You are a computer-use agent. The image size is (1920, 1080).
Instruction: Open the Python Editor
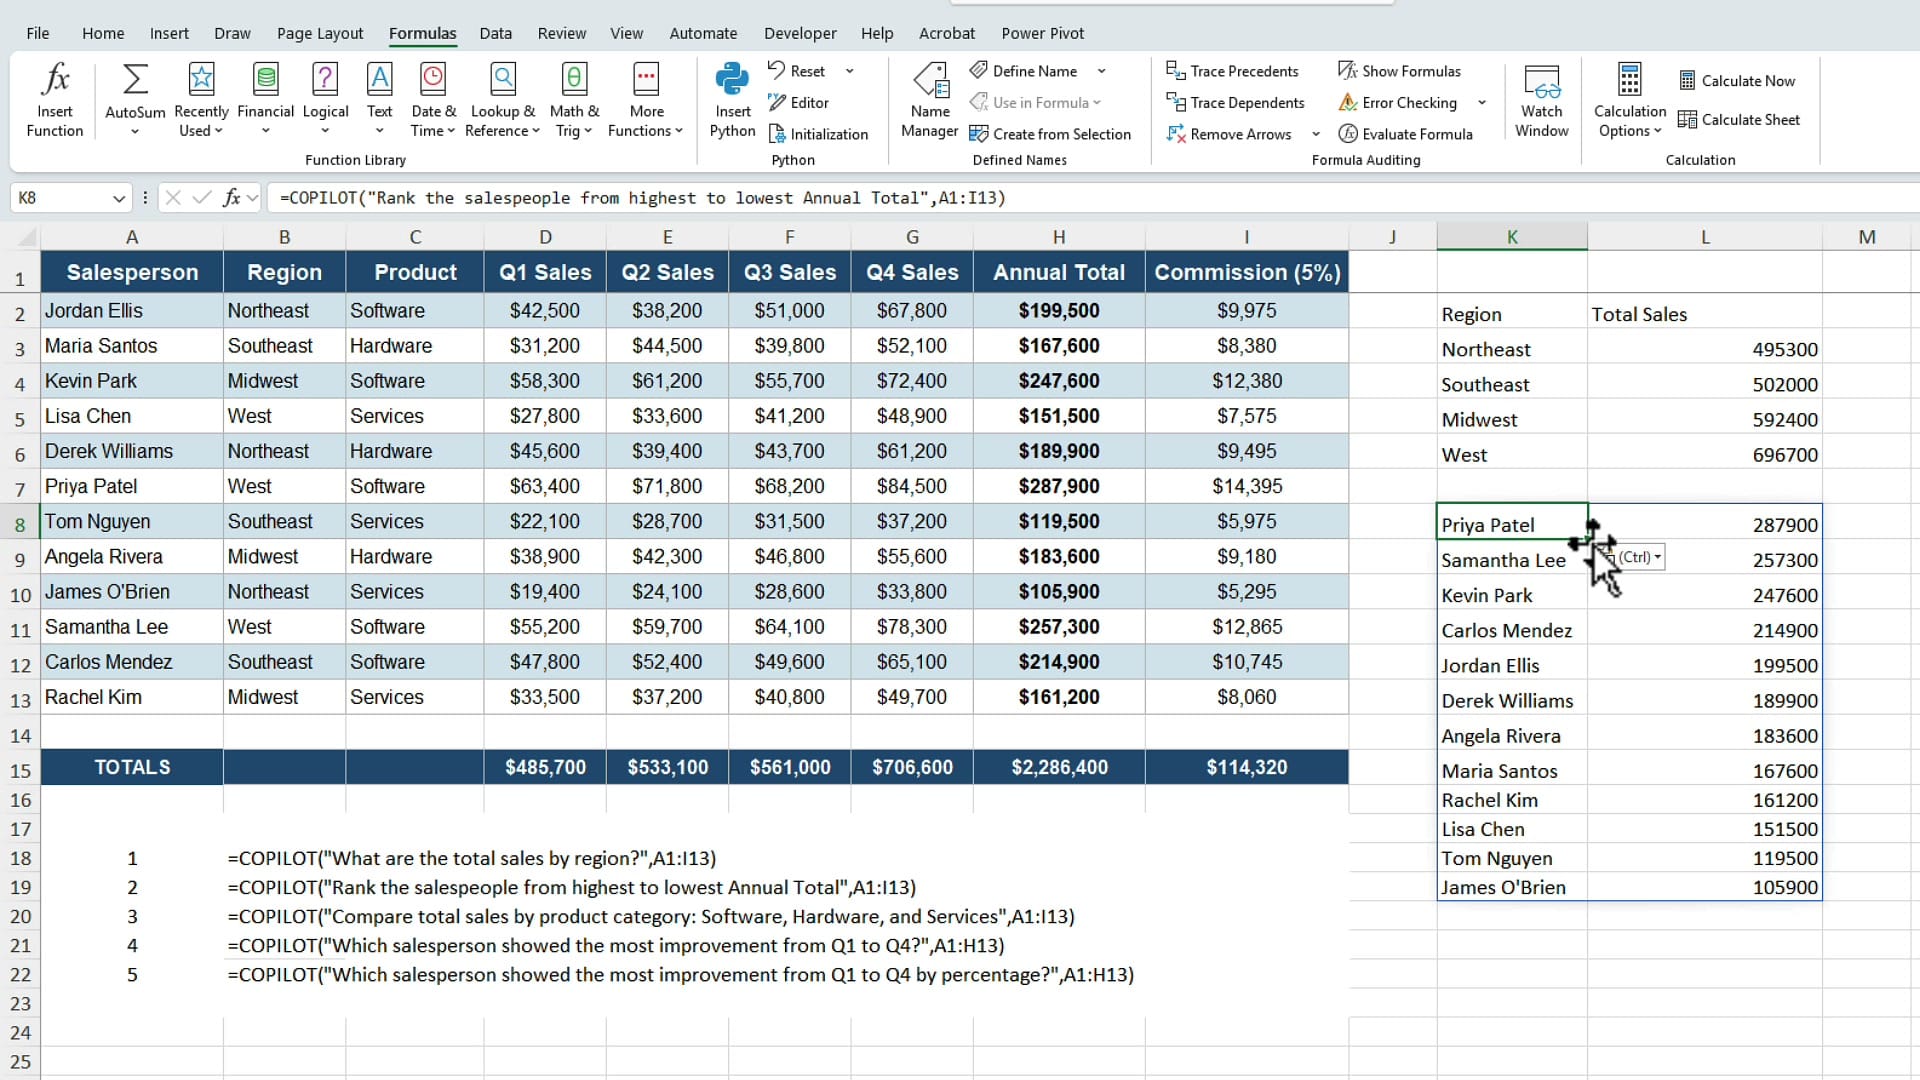coord(798,102)
